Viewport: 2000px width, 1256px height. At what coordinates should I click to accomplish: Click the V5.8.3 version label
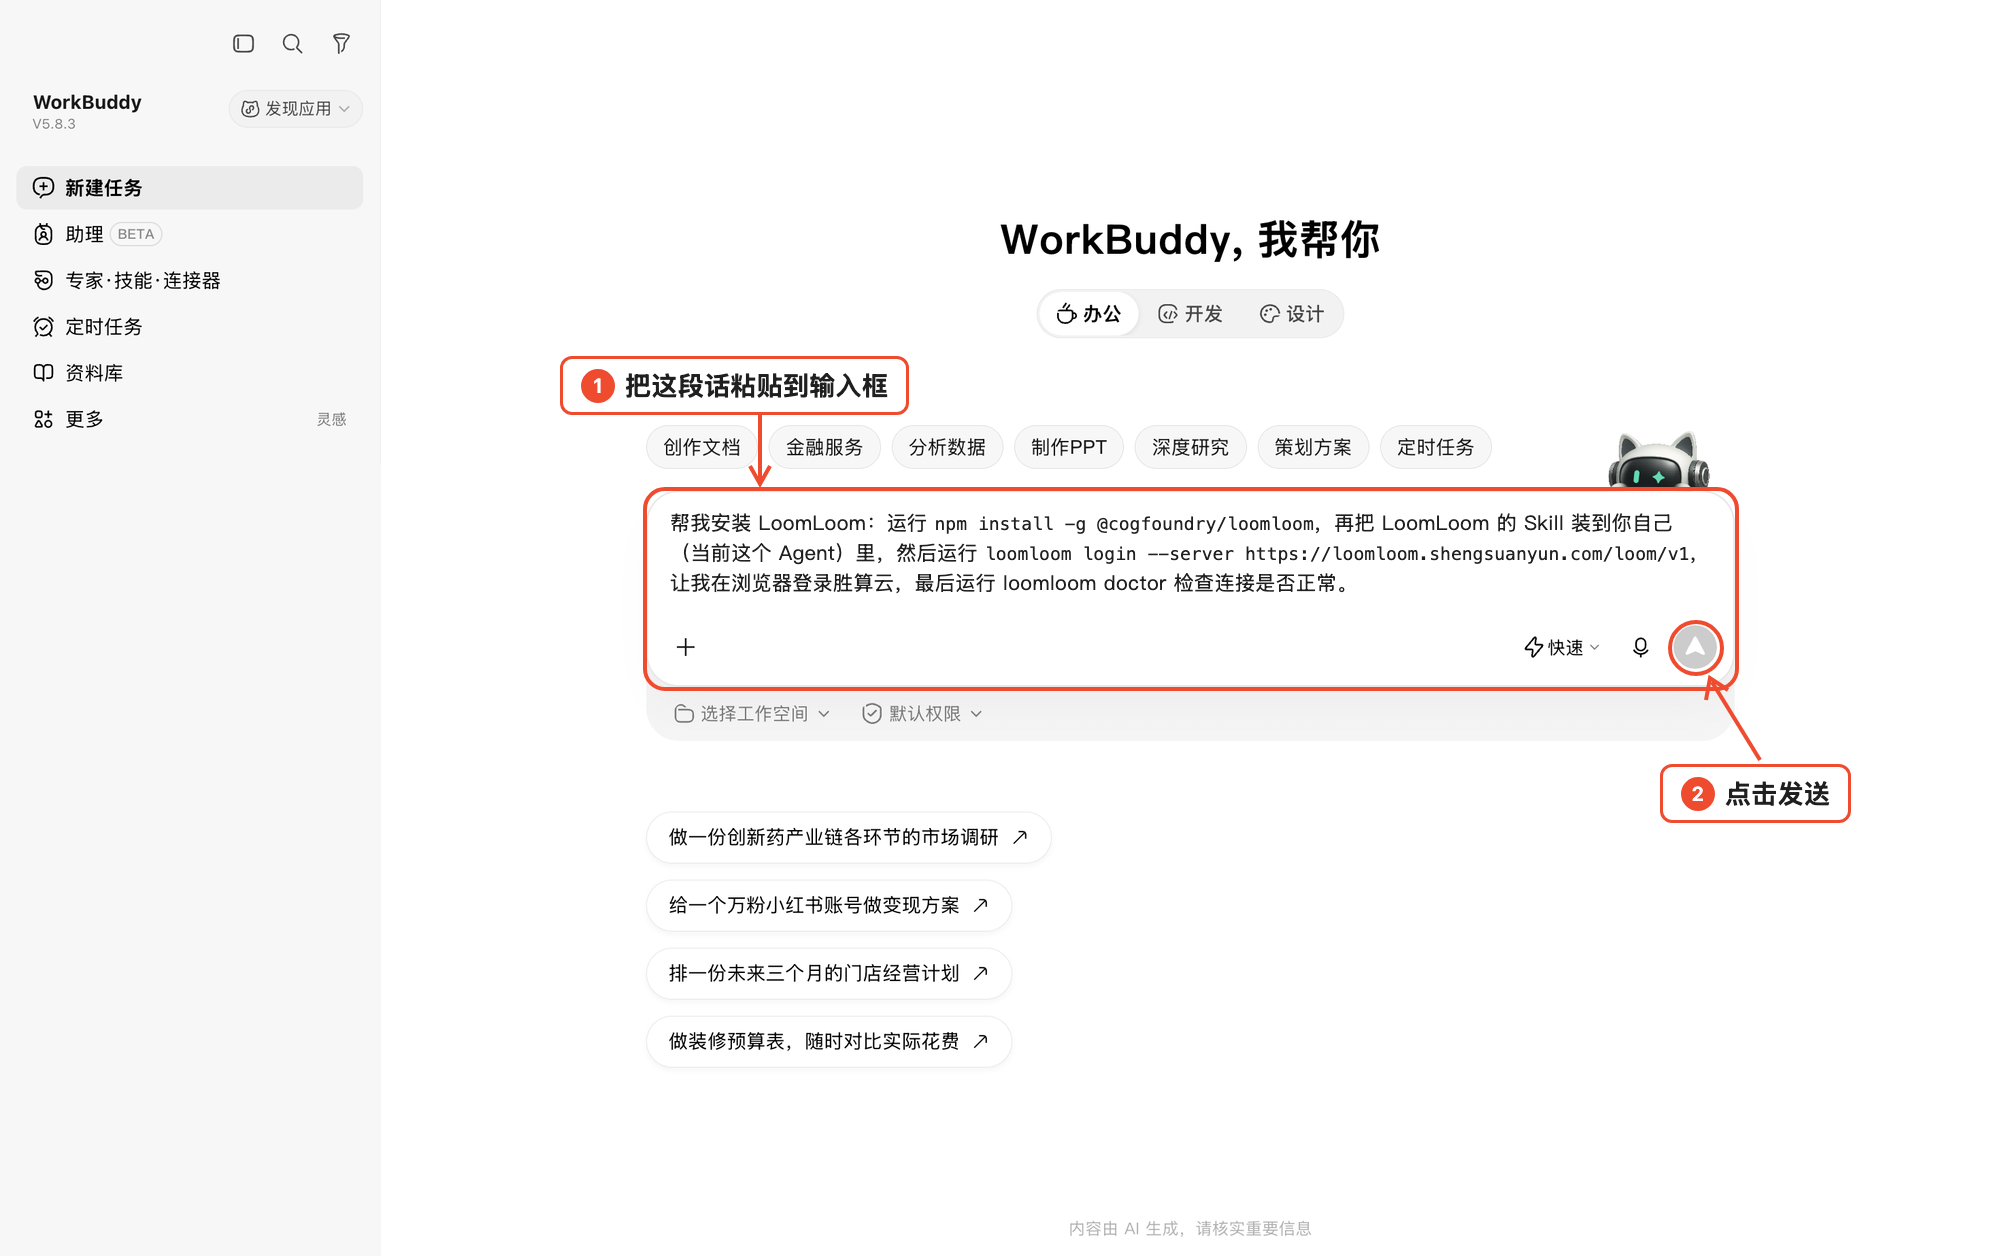[x=54, y=124]
